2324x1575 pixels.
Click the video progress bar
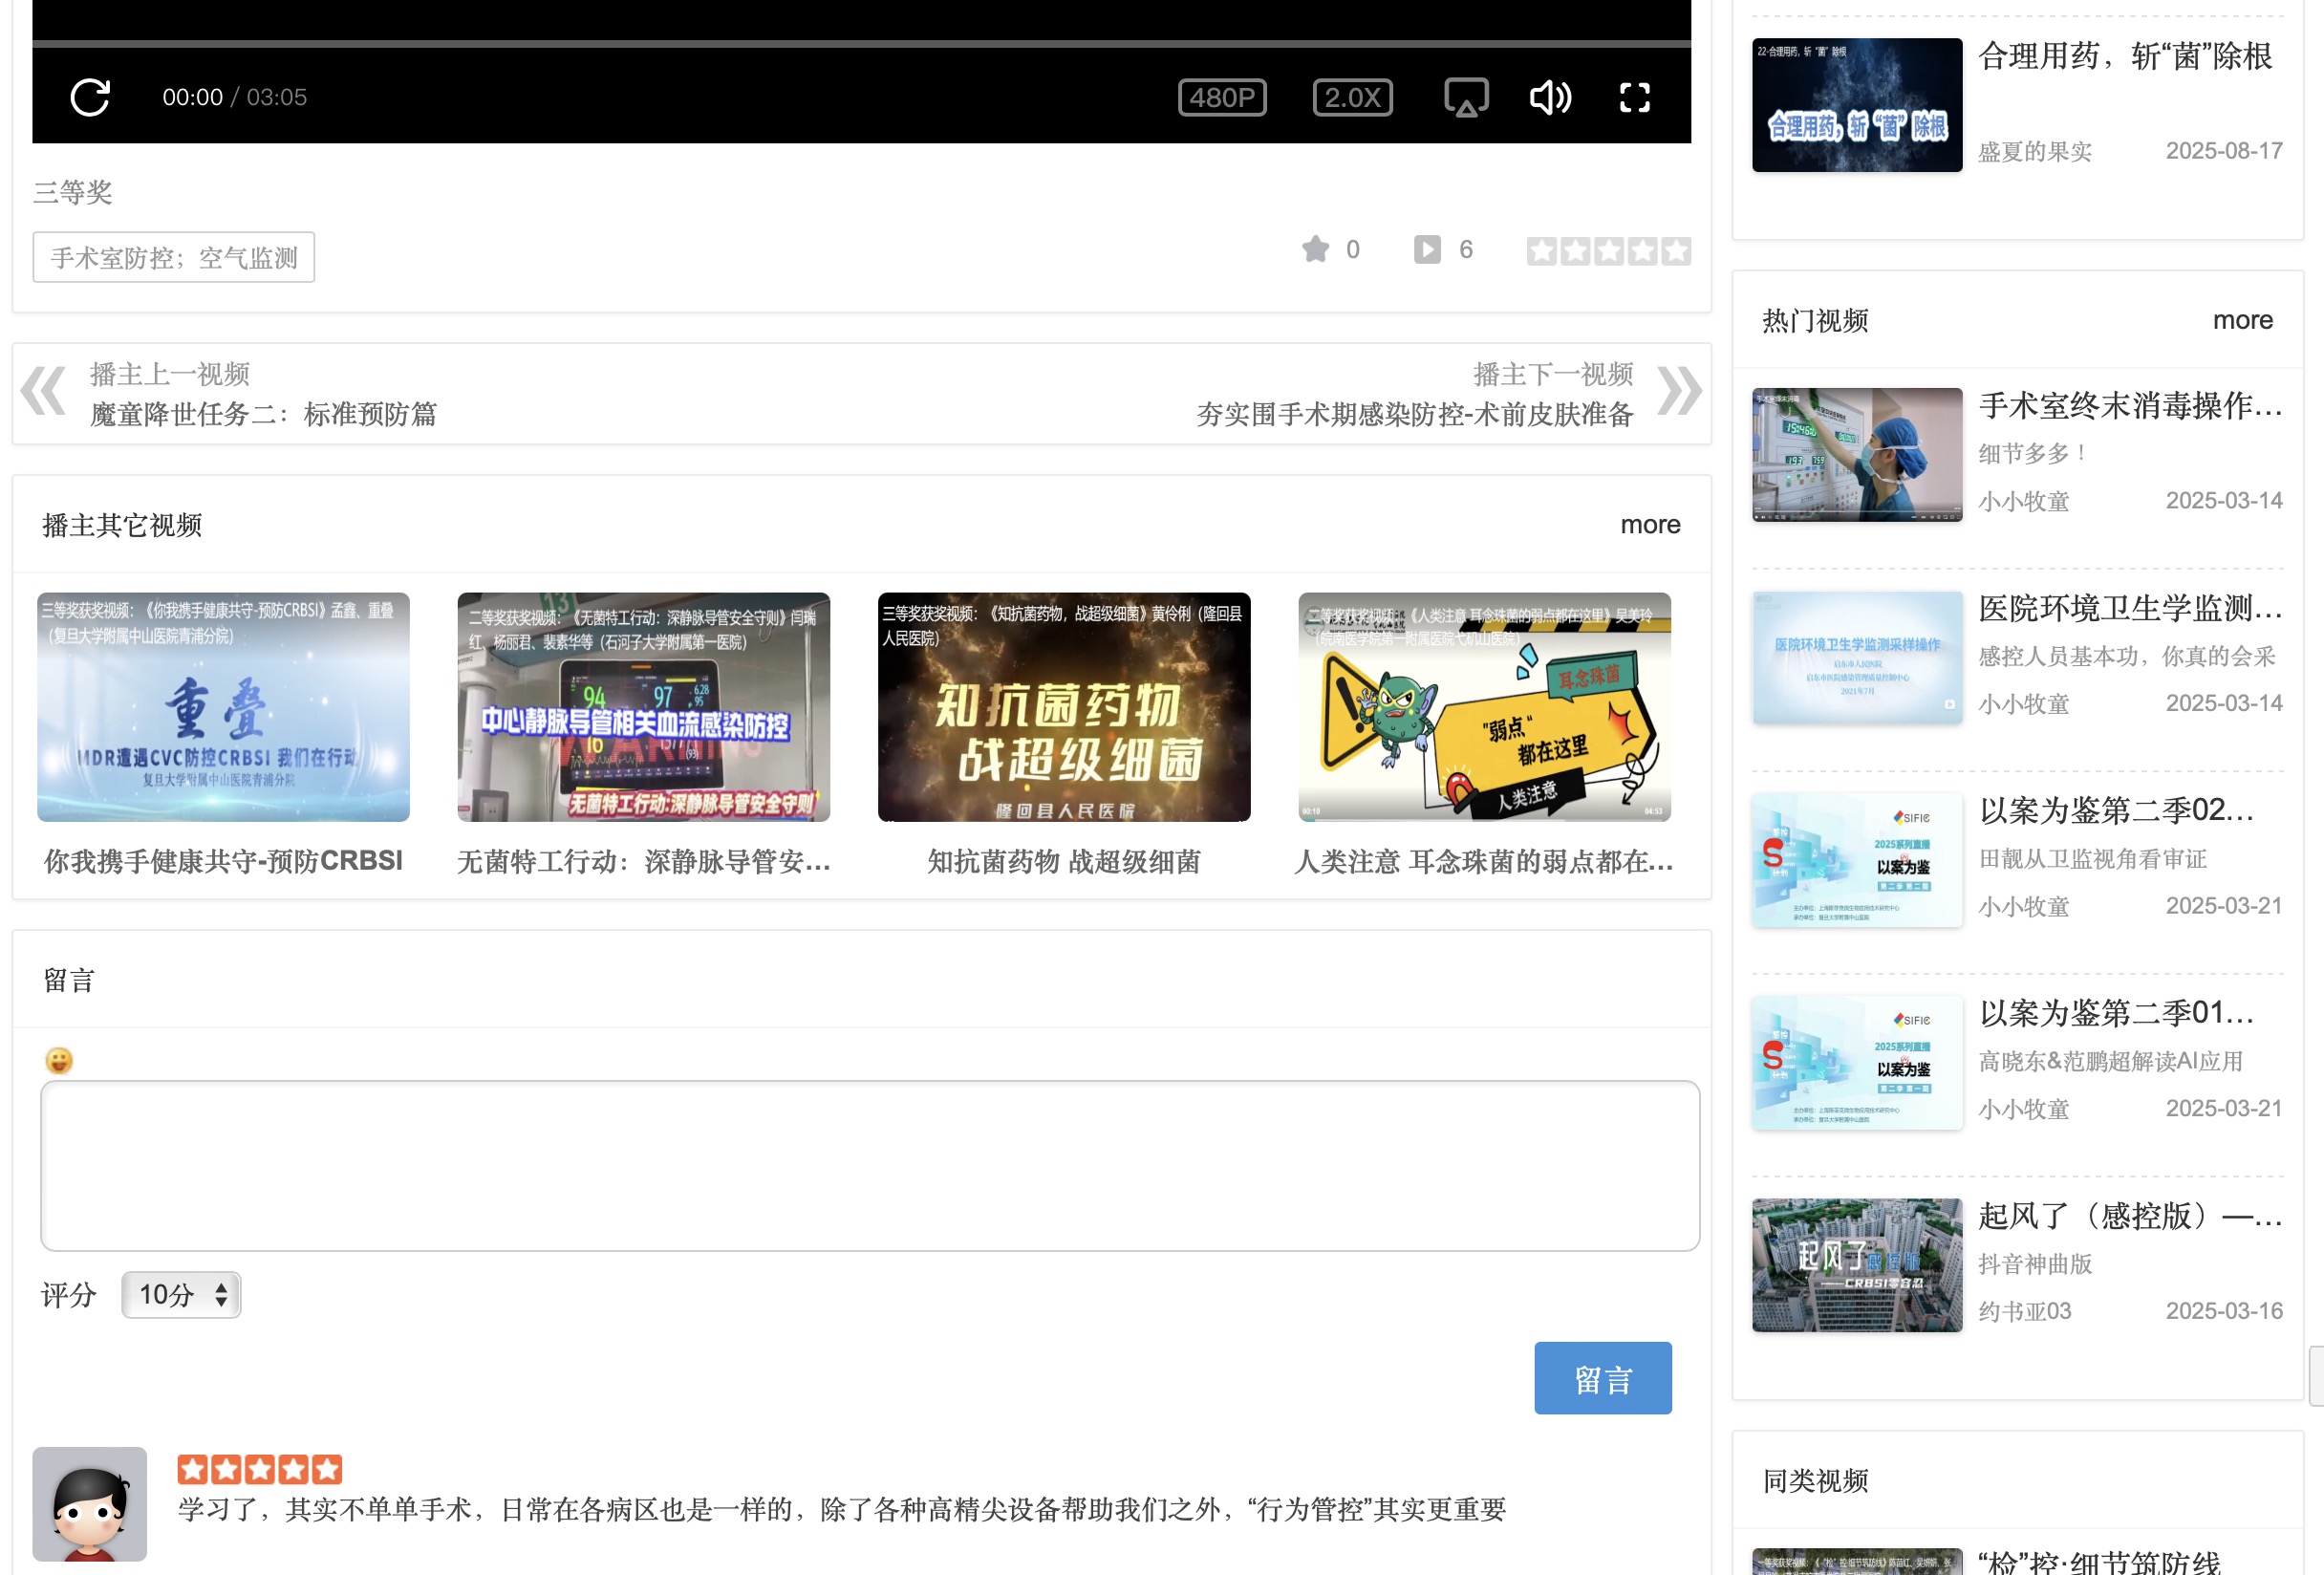(860, 44)
